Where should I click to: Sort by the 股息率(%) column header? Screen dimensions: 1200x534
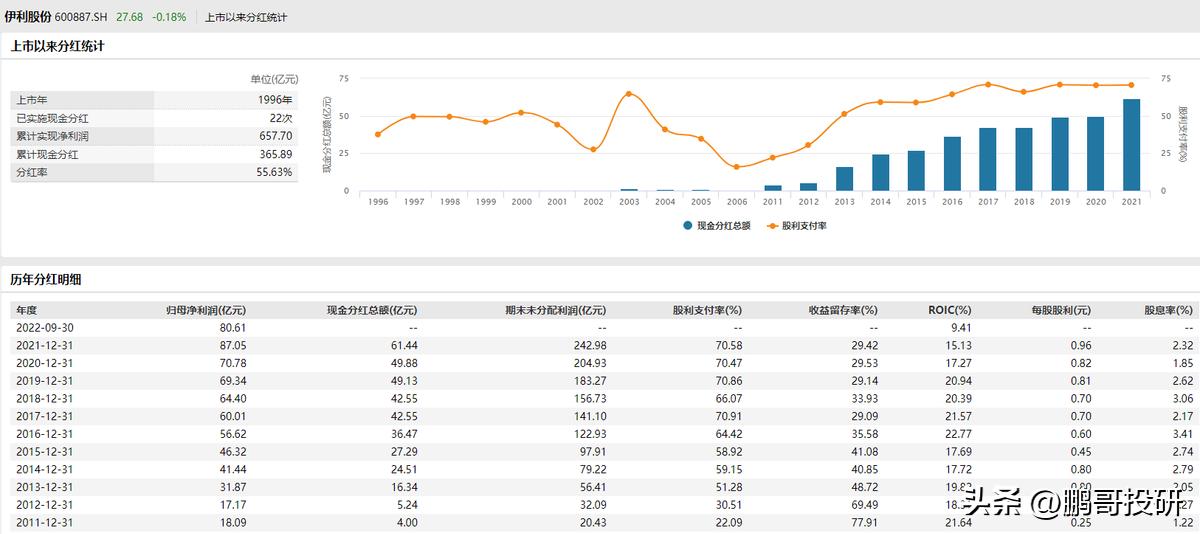(1168, 310)
